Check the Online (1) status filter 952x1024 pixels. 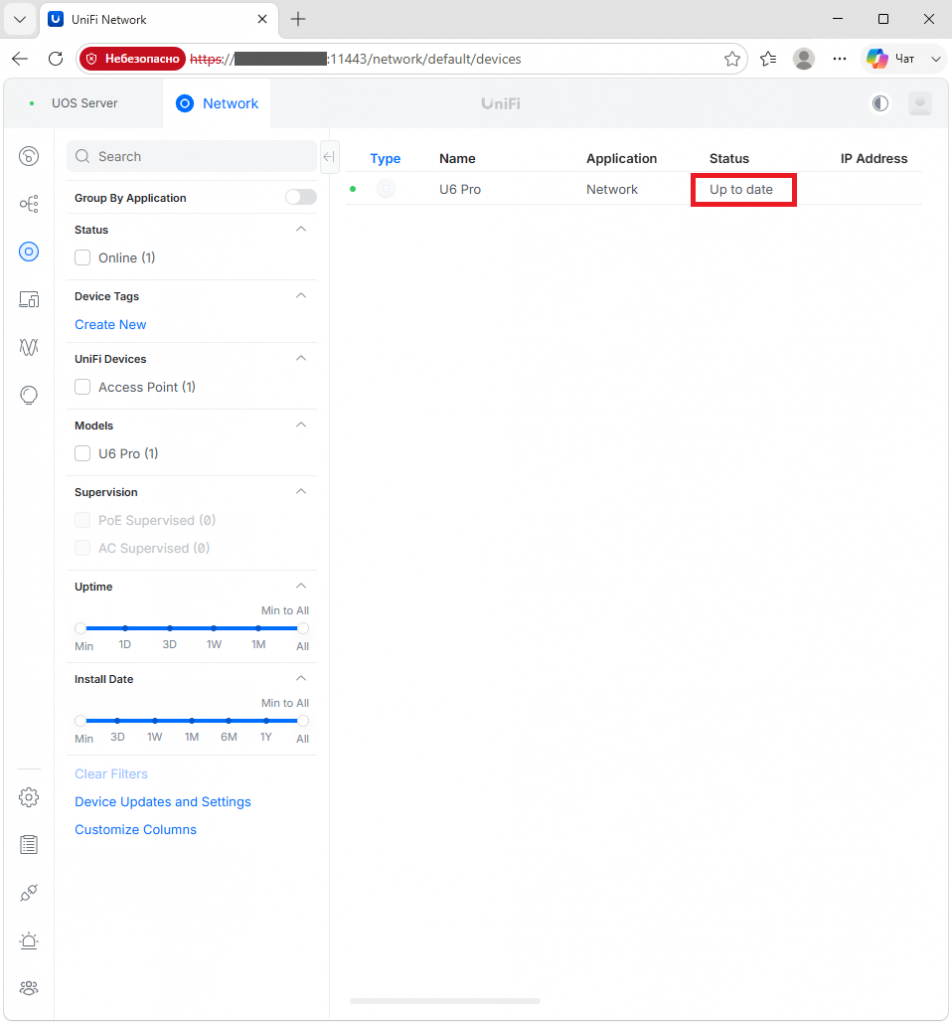(x=82, y=258)
